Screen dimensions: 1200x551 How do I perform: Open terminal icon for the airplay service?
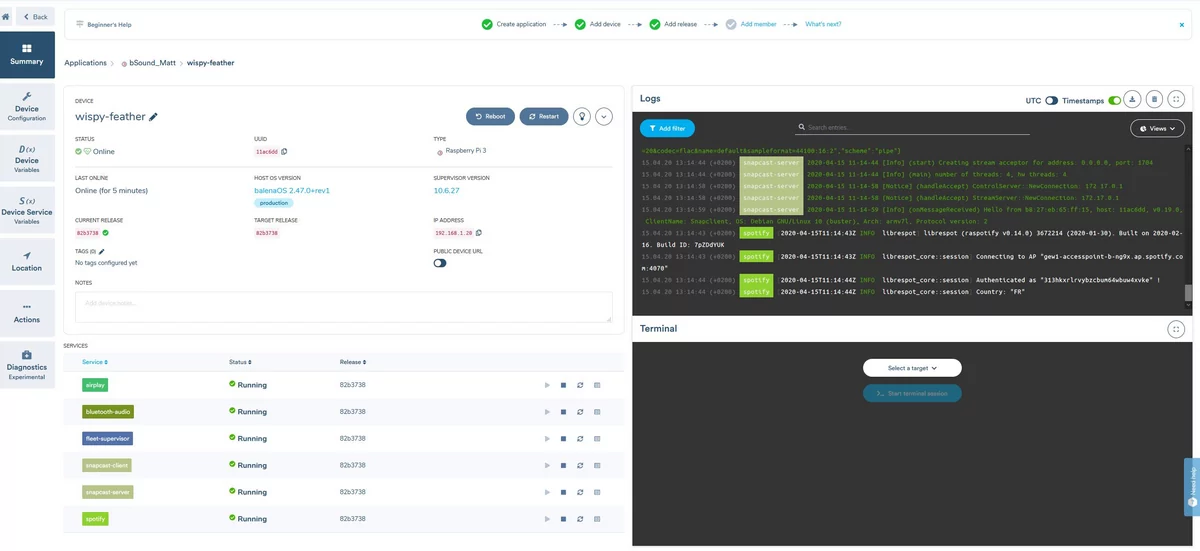click(597, 385)
